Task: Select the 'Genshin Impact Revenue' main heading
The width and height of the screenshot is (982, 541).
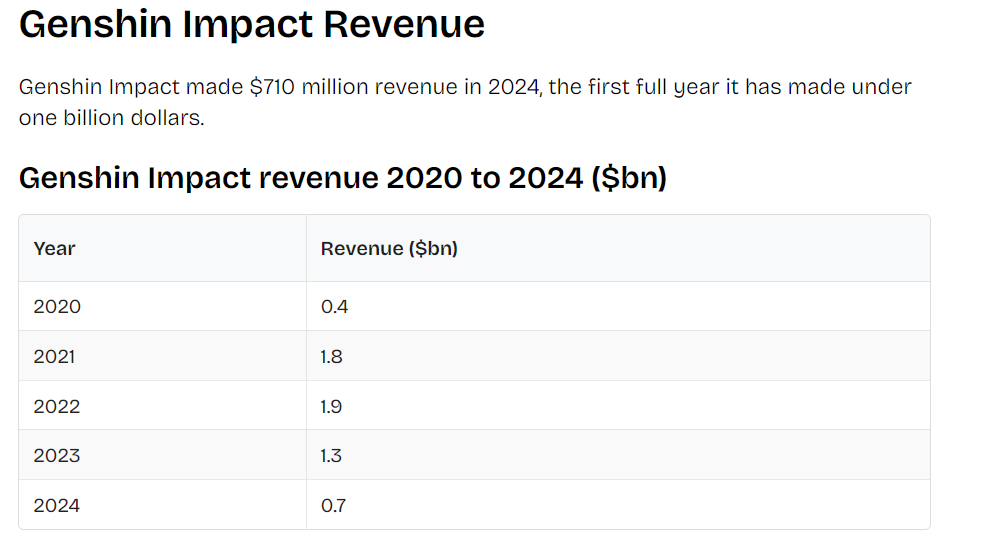Action: (x=252, y=25)
